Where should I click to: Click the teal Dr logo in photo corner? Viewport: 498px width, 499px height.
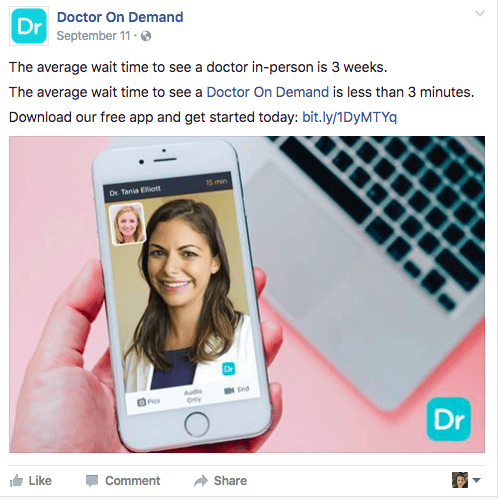pyautogui.click(x=449, y=419)
